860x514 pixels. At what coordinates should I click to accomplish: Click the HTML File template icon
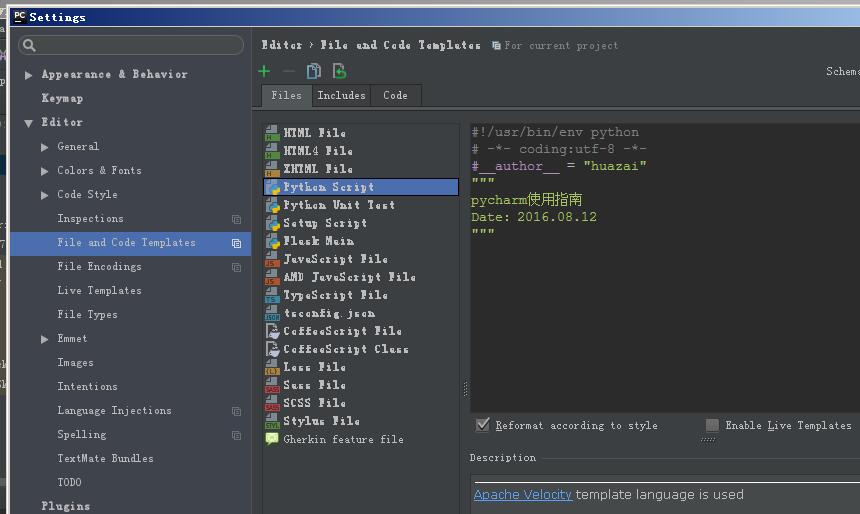(x=272, y=133)
